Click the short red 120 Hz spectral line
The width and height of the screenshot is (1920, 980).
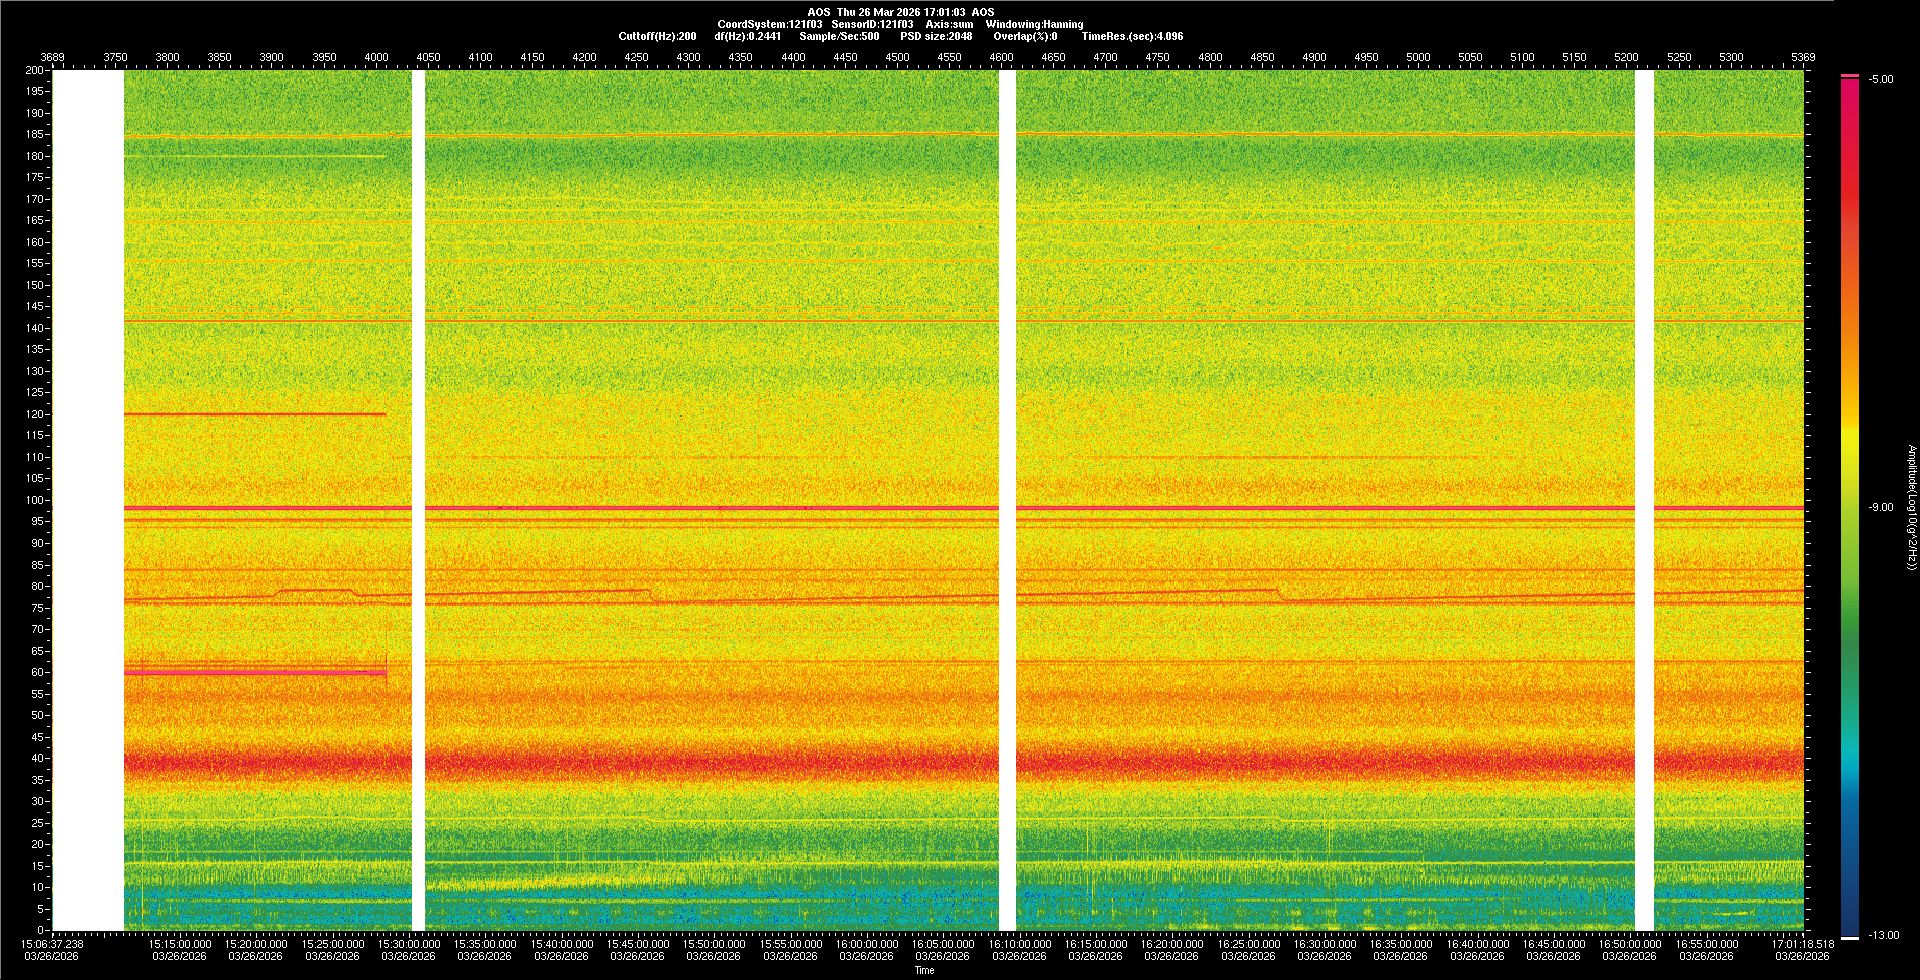[x=255, y=414]
